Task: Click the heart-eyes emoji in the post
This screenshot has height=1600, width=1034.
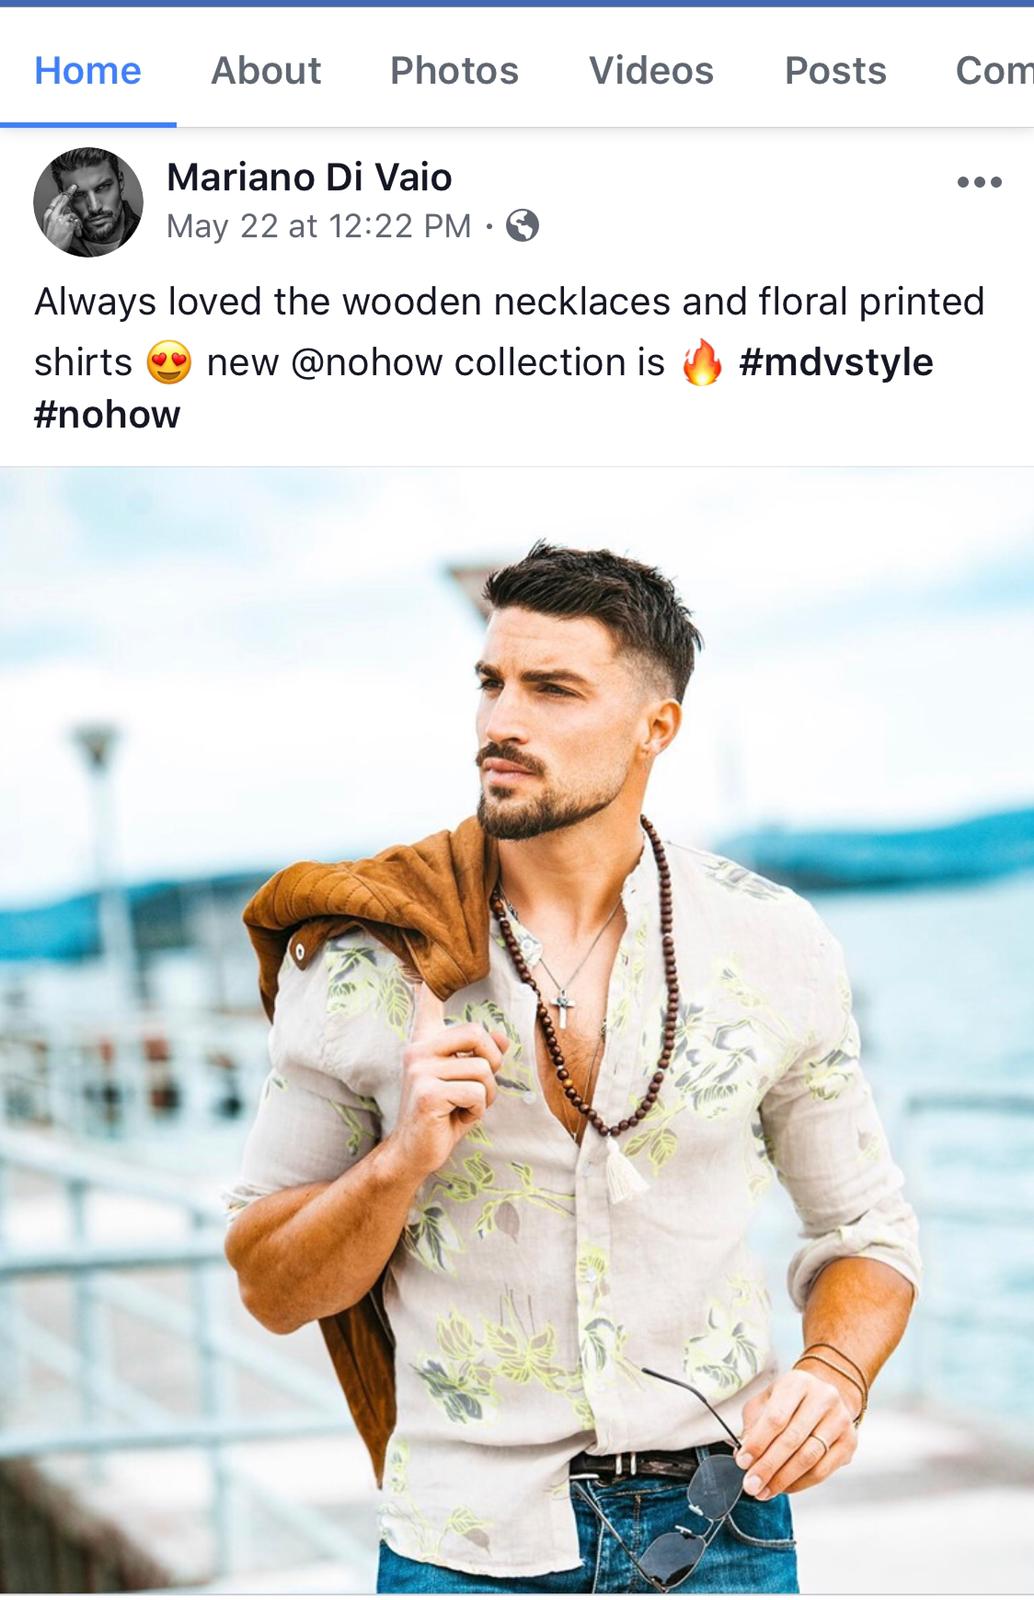Action: click(169, 362)
